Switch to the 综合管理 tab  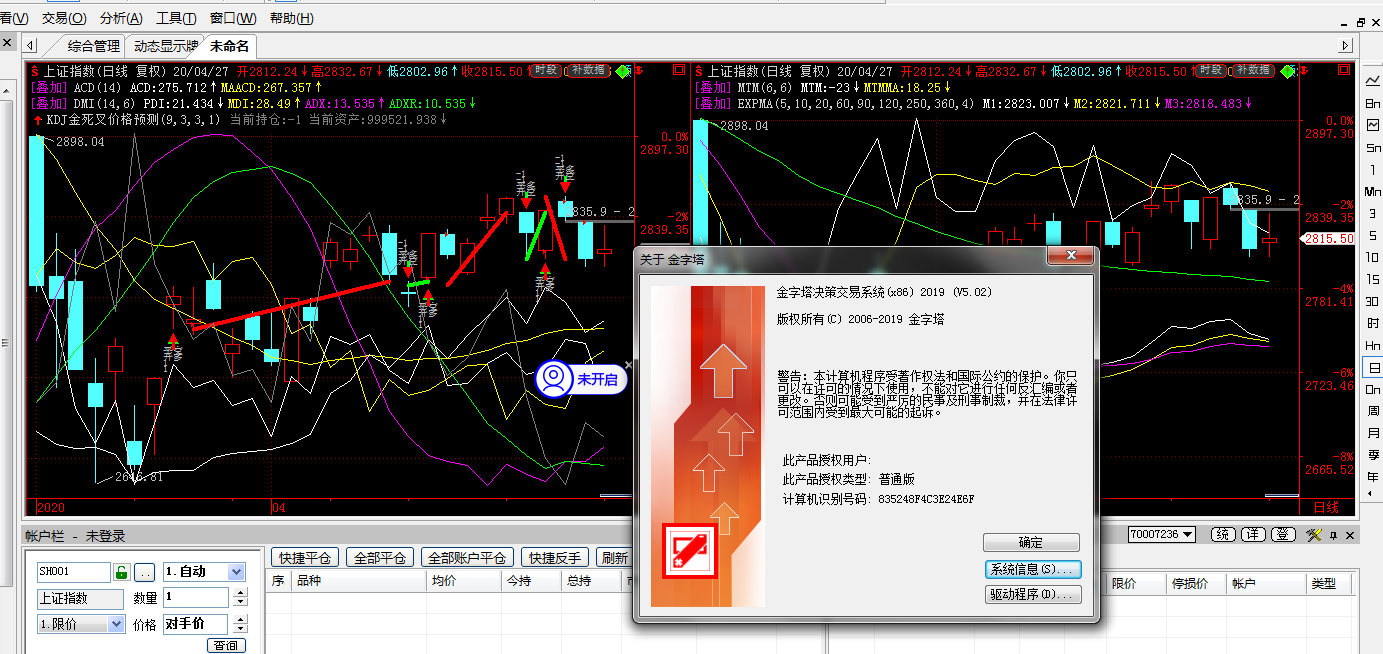(x=93, y=46)
